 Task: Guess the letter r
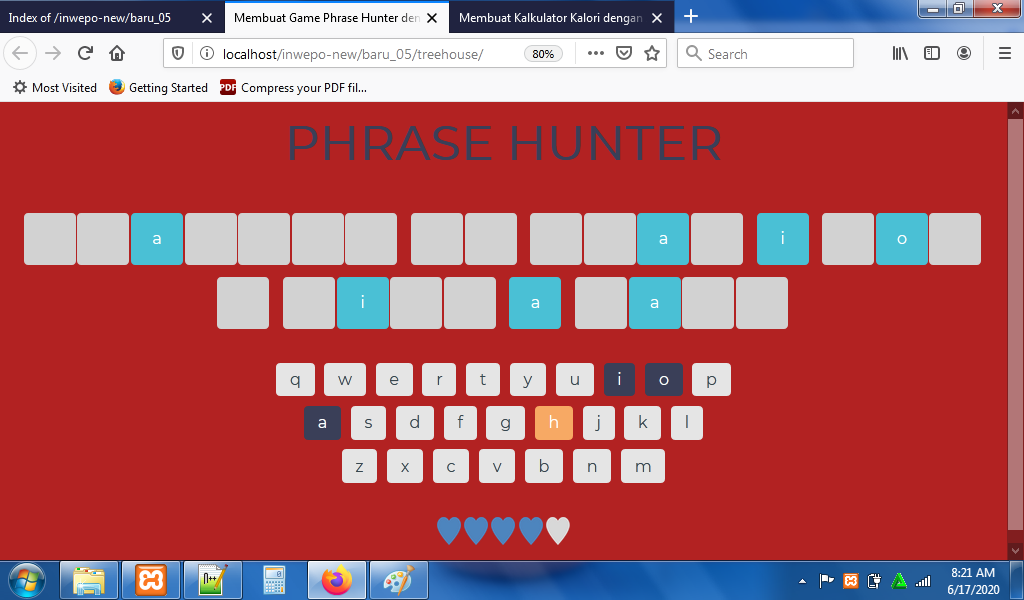[x=439, y=379]
